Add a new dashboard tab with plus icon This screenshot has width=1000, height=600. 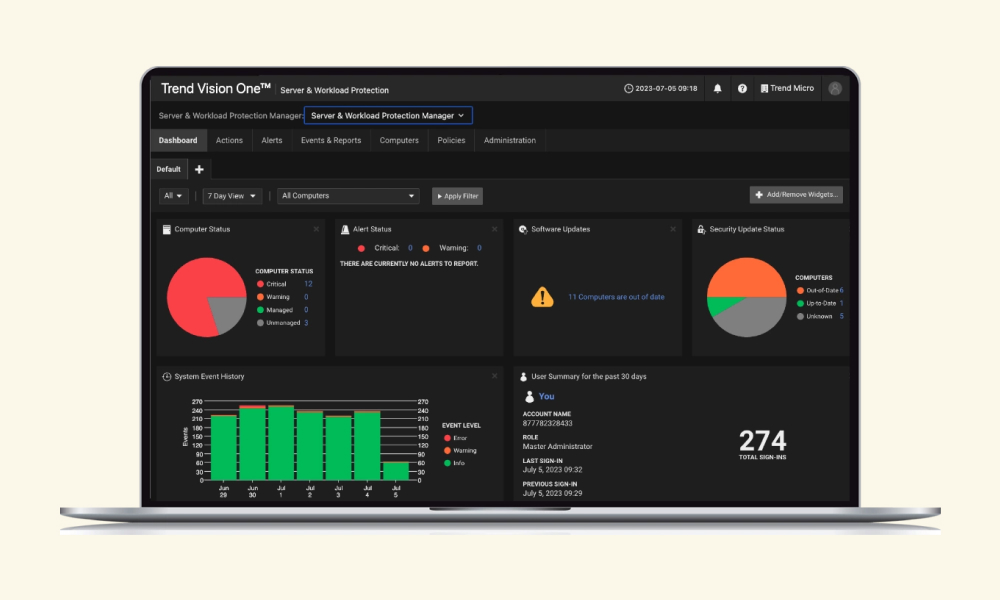199,169
